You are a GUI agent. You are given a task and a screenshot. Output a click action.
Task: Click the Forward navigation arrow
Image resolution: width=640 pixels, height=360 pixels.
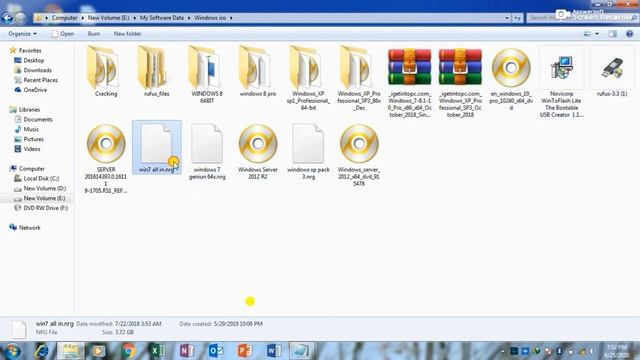pyautogui.click(x=20, y=18)
